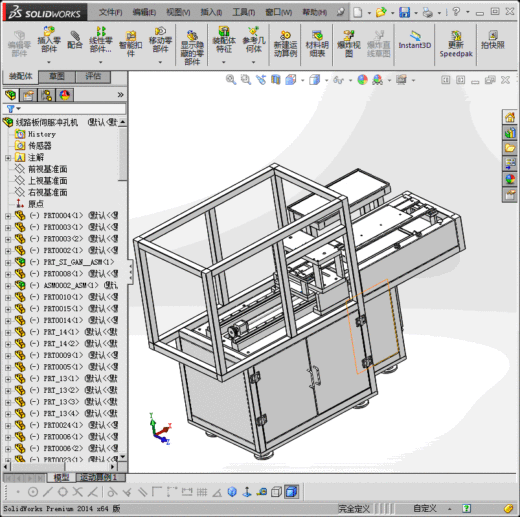Image resolution: width=520 pixels, height=517 pixels.
Task: Click the zoom to fit magnifier icon
Action: click(231, 80)
